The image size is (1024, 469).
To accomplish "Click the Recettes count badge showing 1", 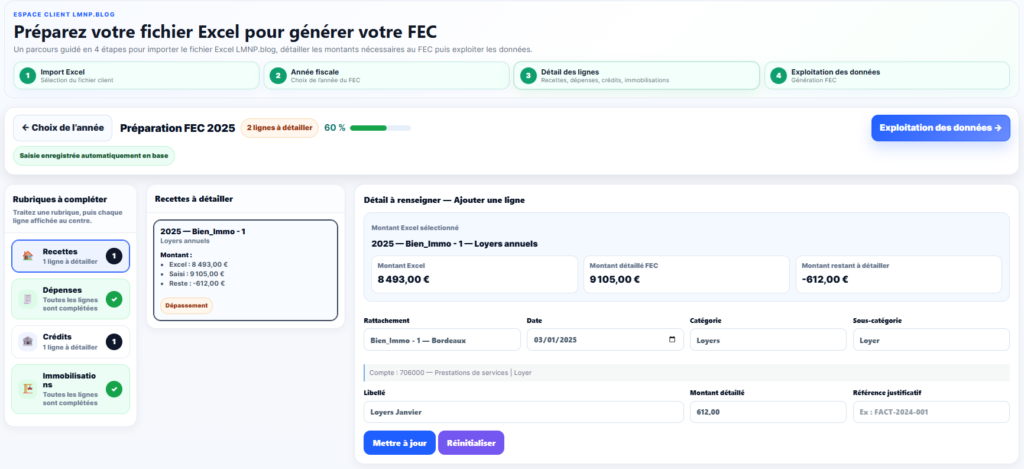I will point(114,256).
